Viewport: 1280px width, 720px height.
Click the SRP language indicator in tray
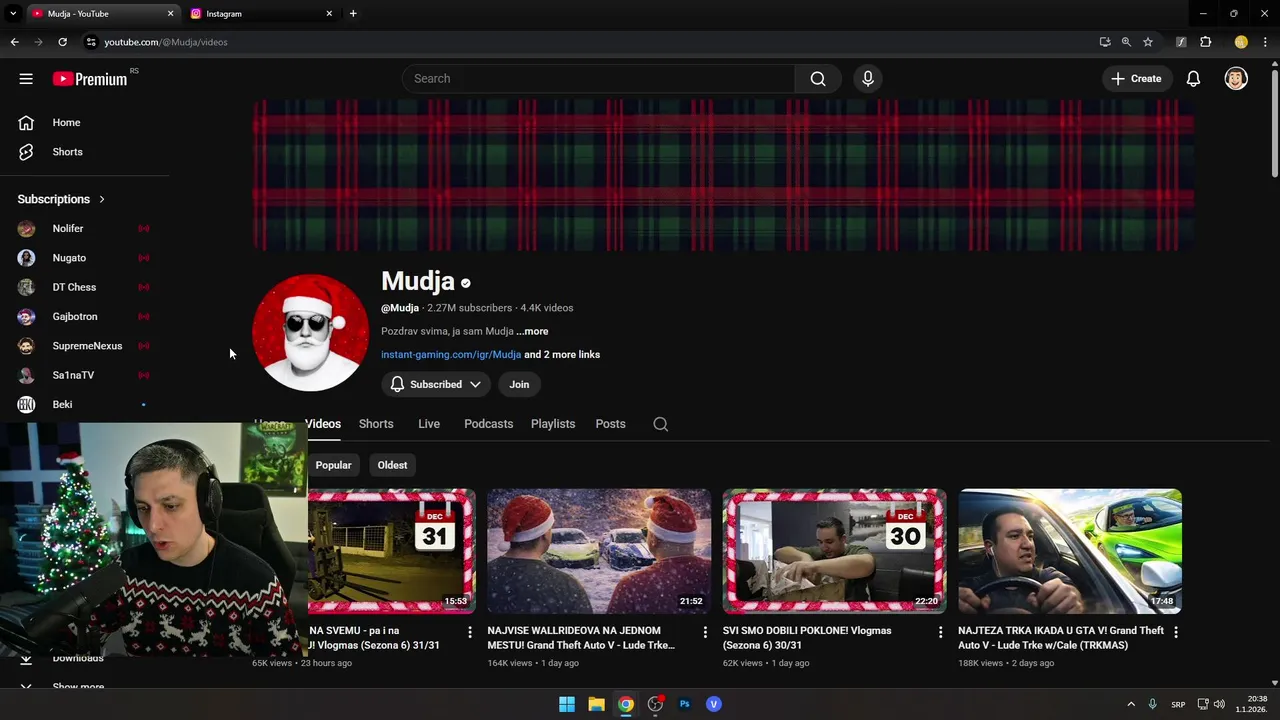(x=1178, y=704)
